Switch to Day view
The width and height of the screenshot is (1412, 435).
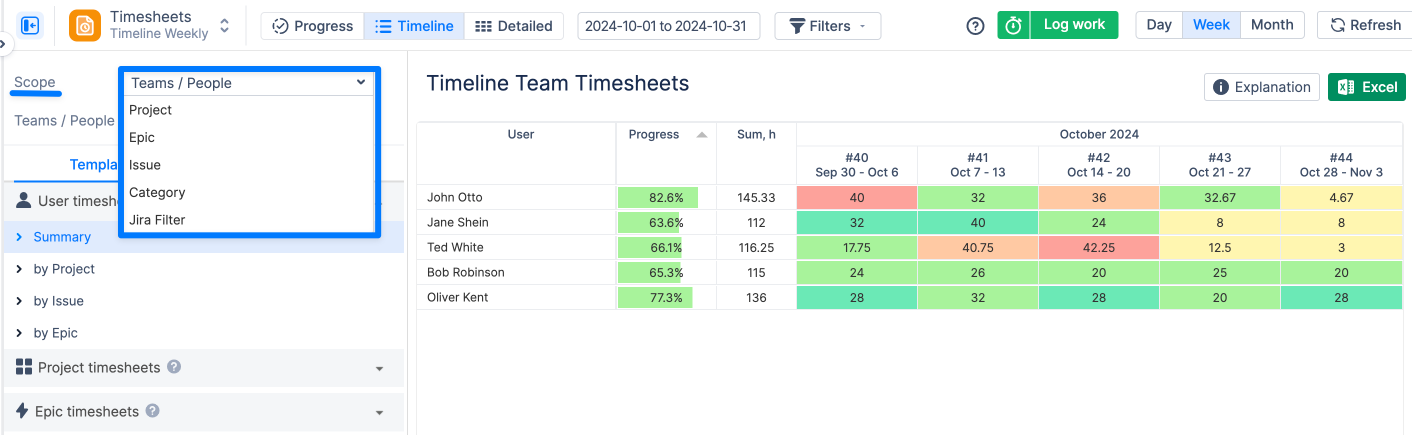click(1159, 25)
